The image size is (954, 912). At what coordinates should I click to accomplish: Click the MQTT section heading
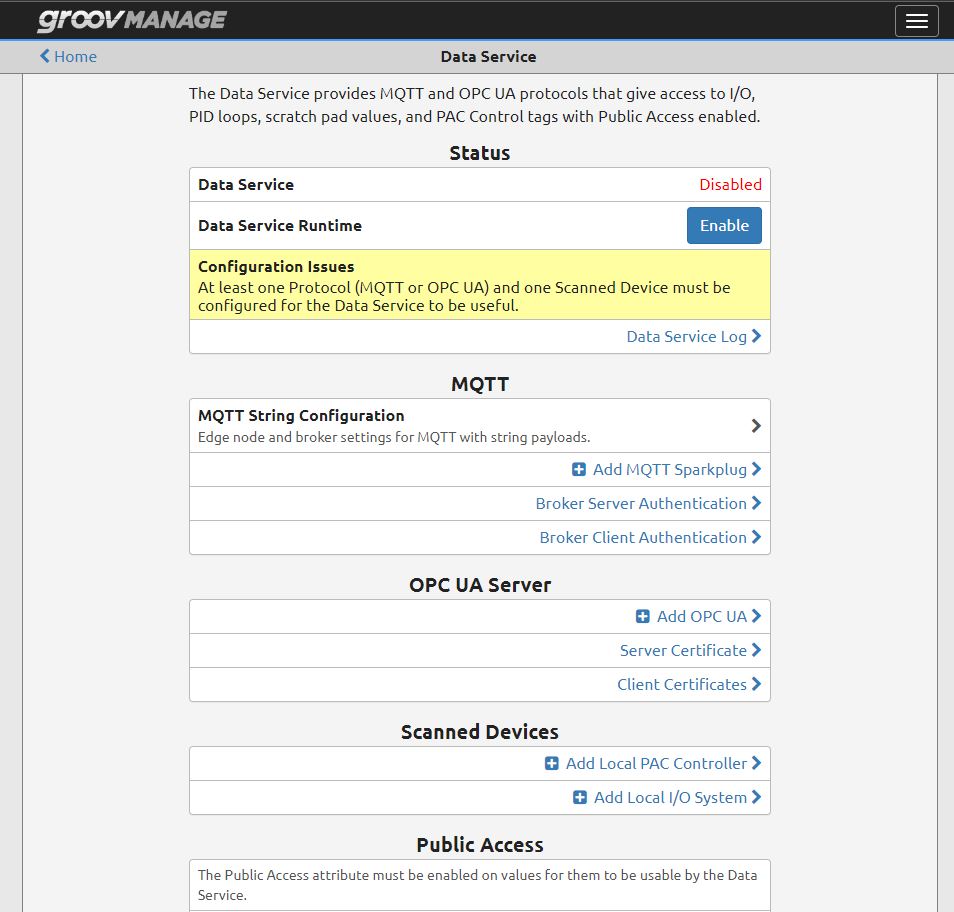pos(479,384)
